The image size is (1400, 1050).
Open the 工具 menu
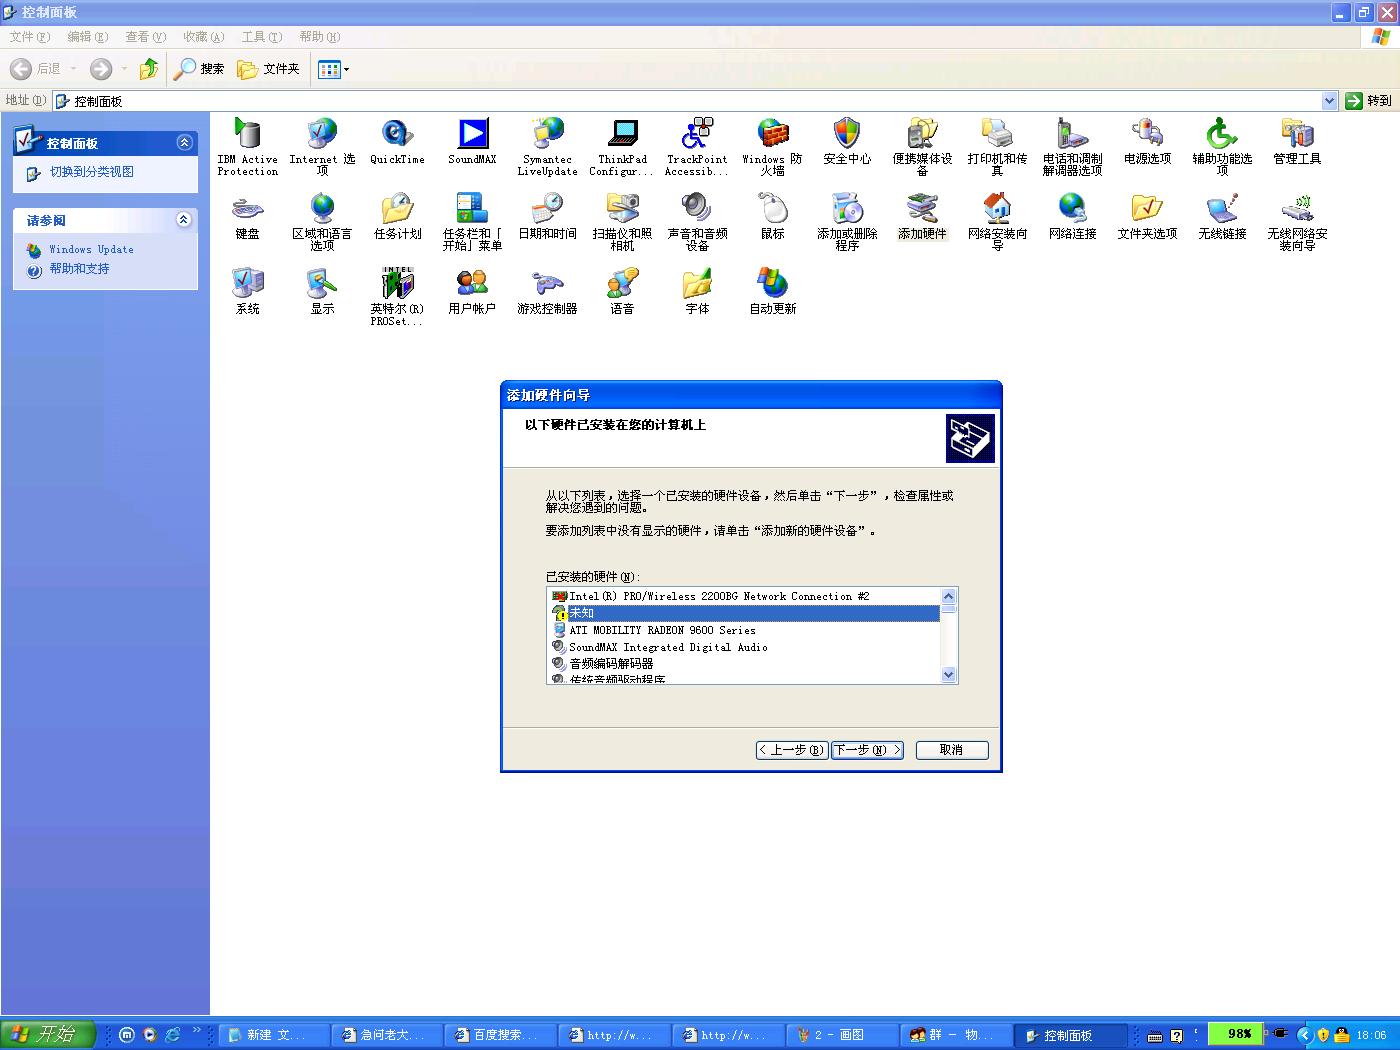coord(261,37)
